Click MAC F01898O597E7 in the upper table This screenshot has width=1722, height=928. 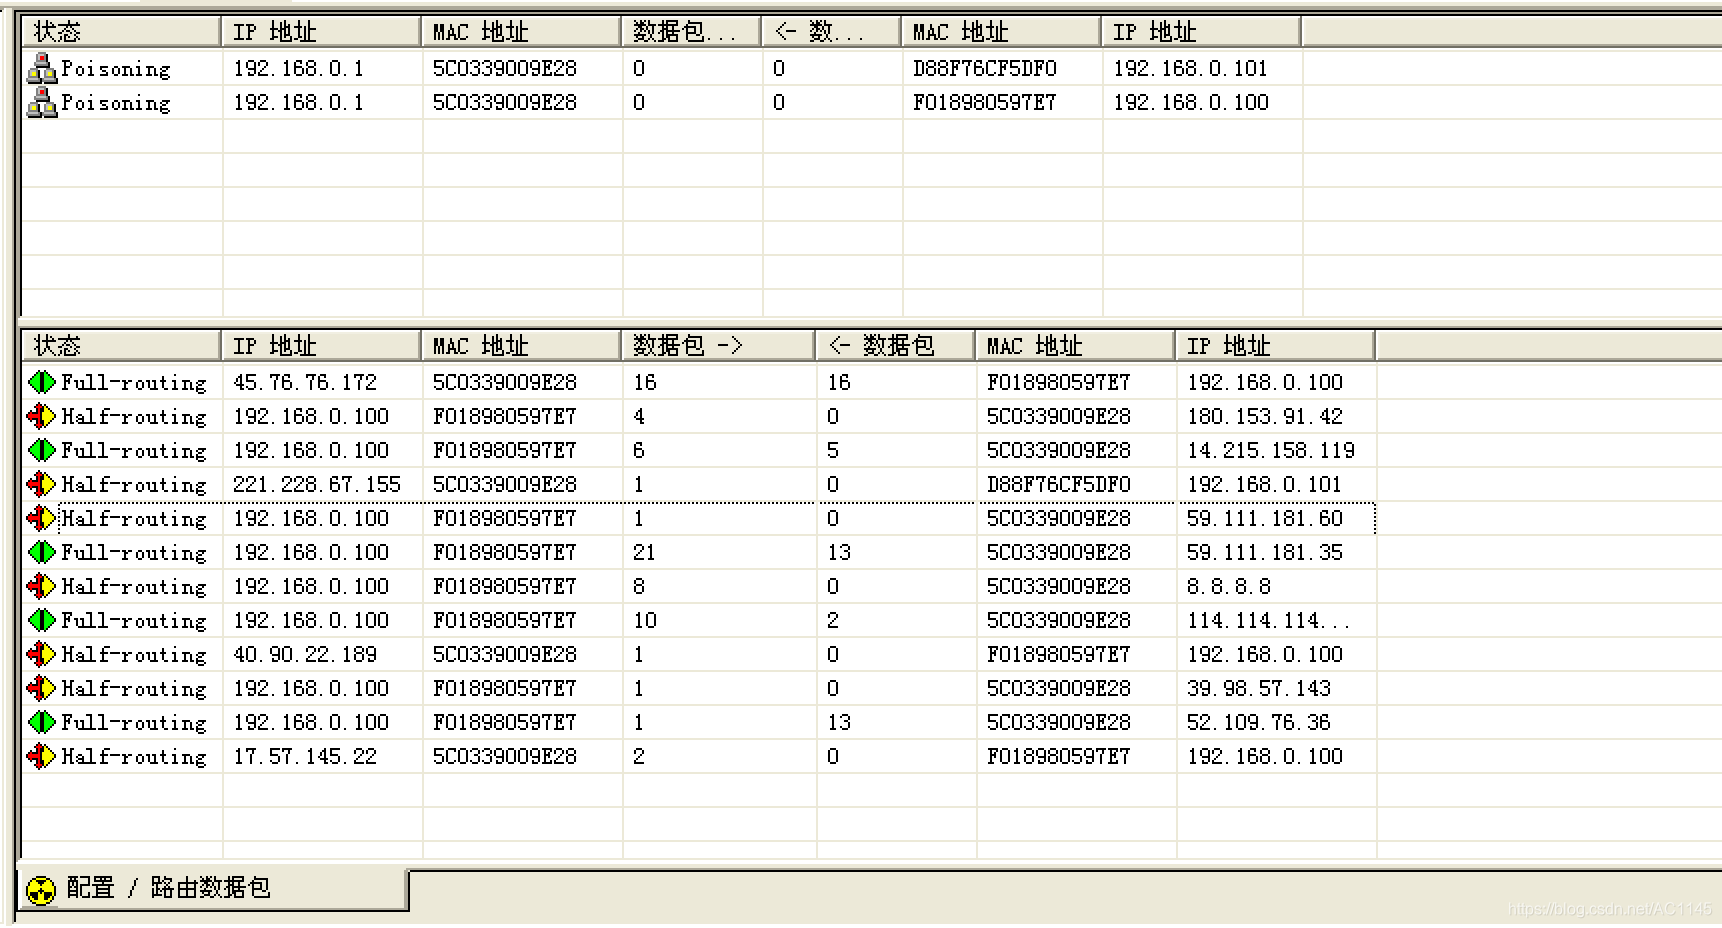pyautogui.click(x=985, y=102)
